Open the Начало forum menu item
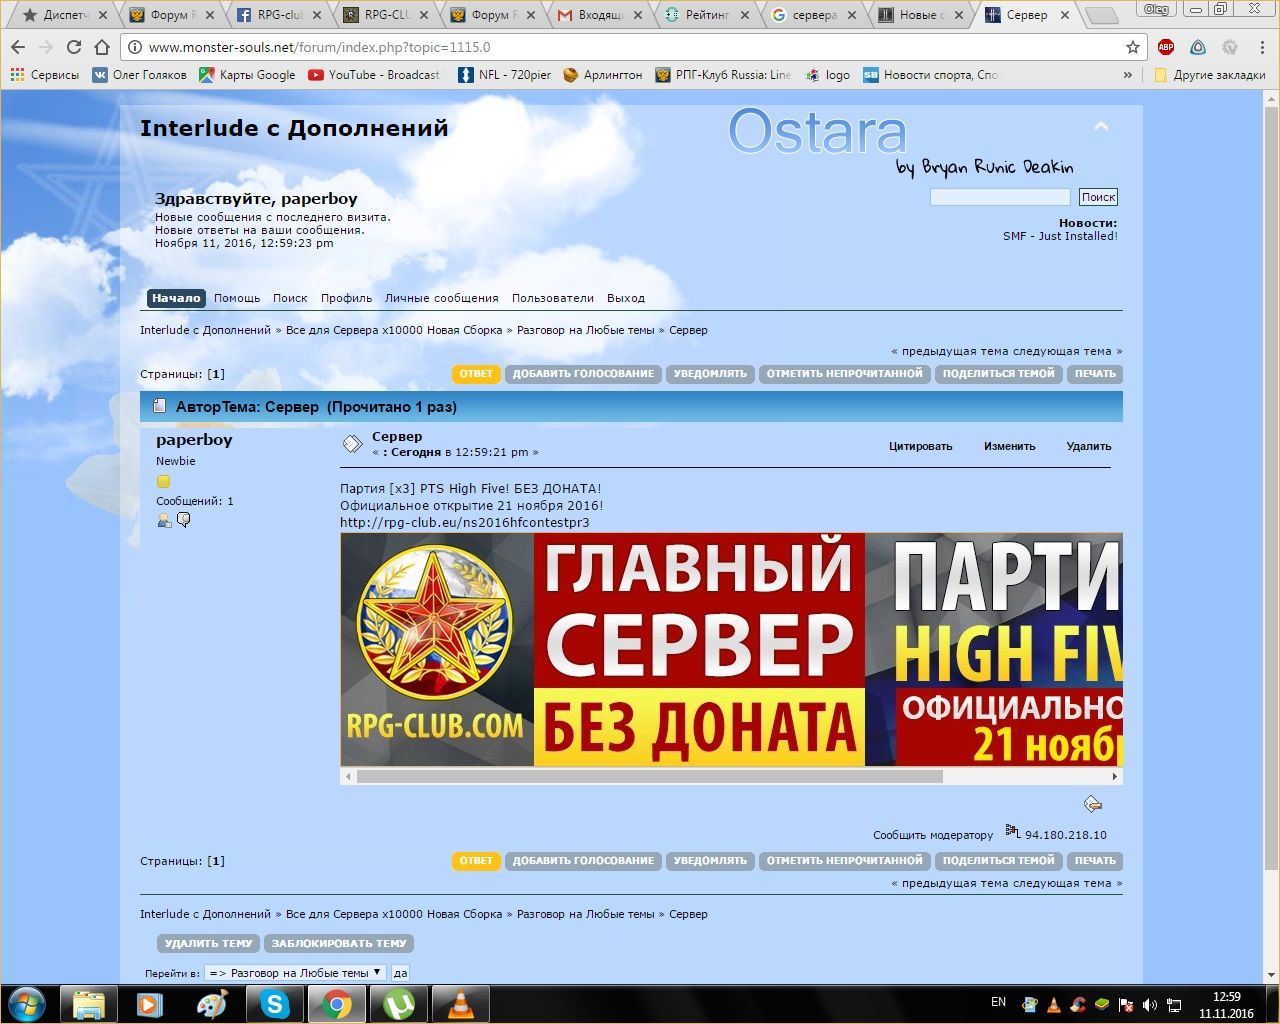 click(176, 298)
